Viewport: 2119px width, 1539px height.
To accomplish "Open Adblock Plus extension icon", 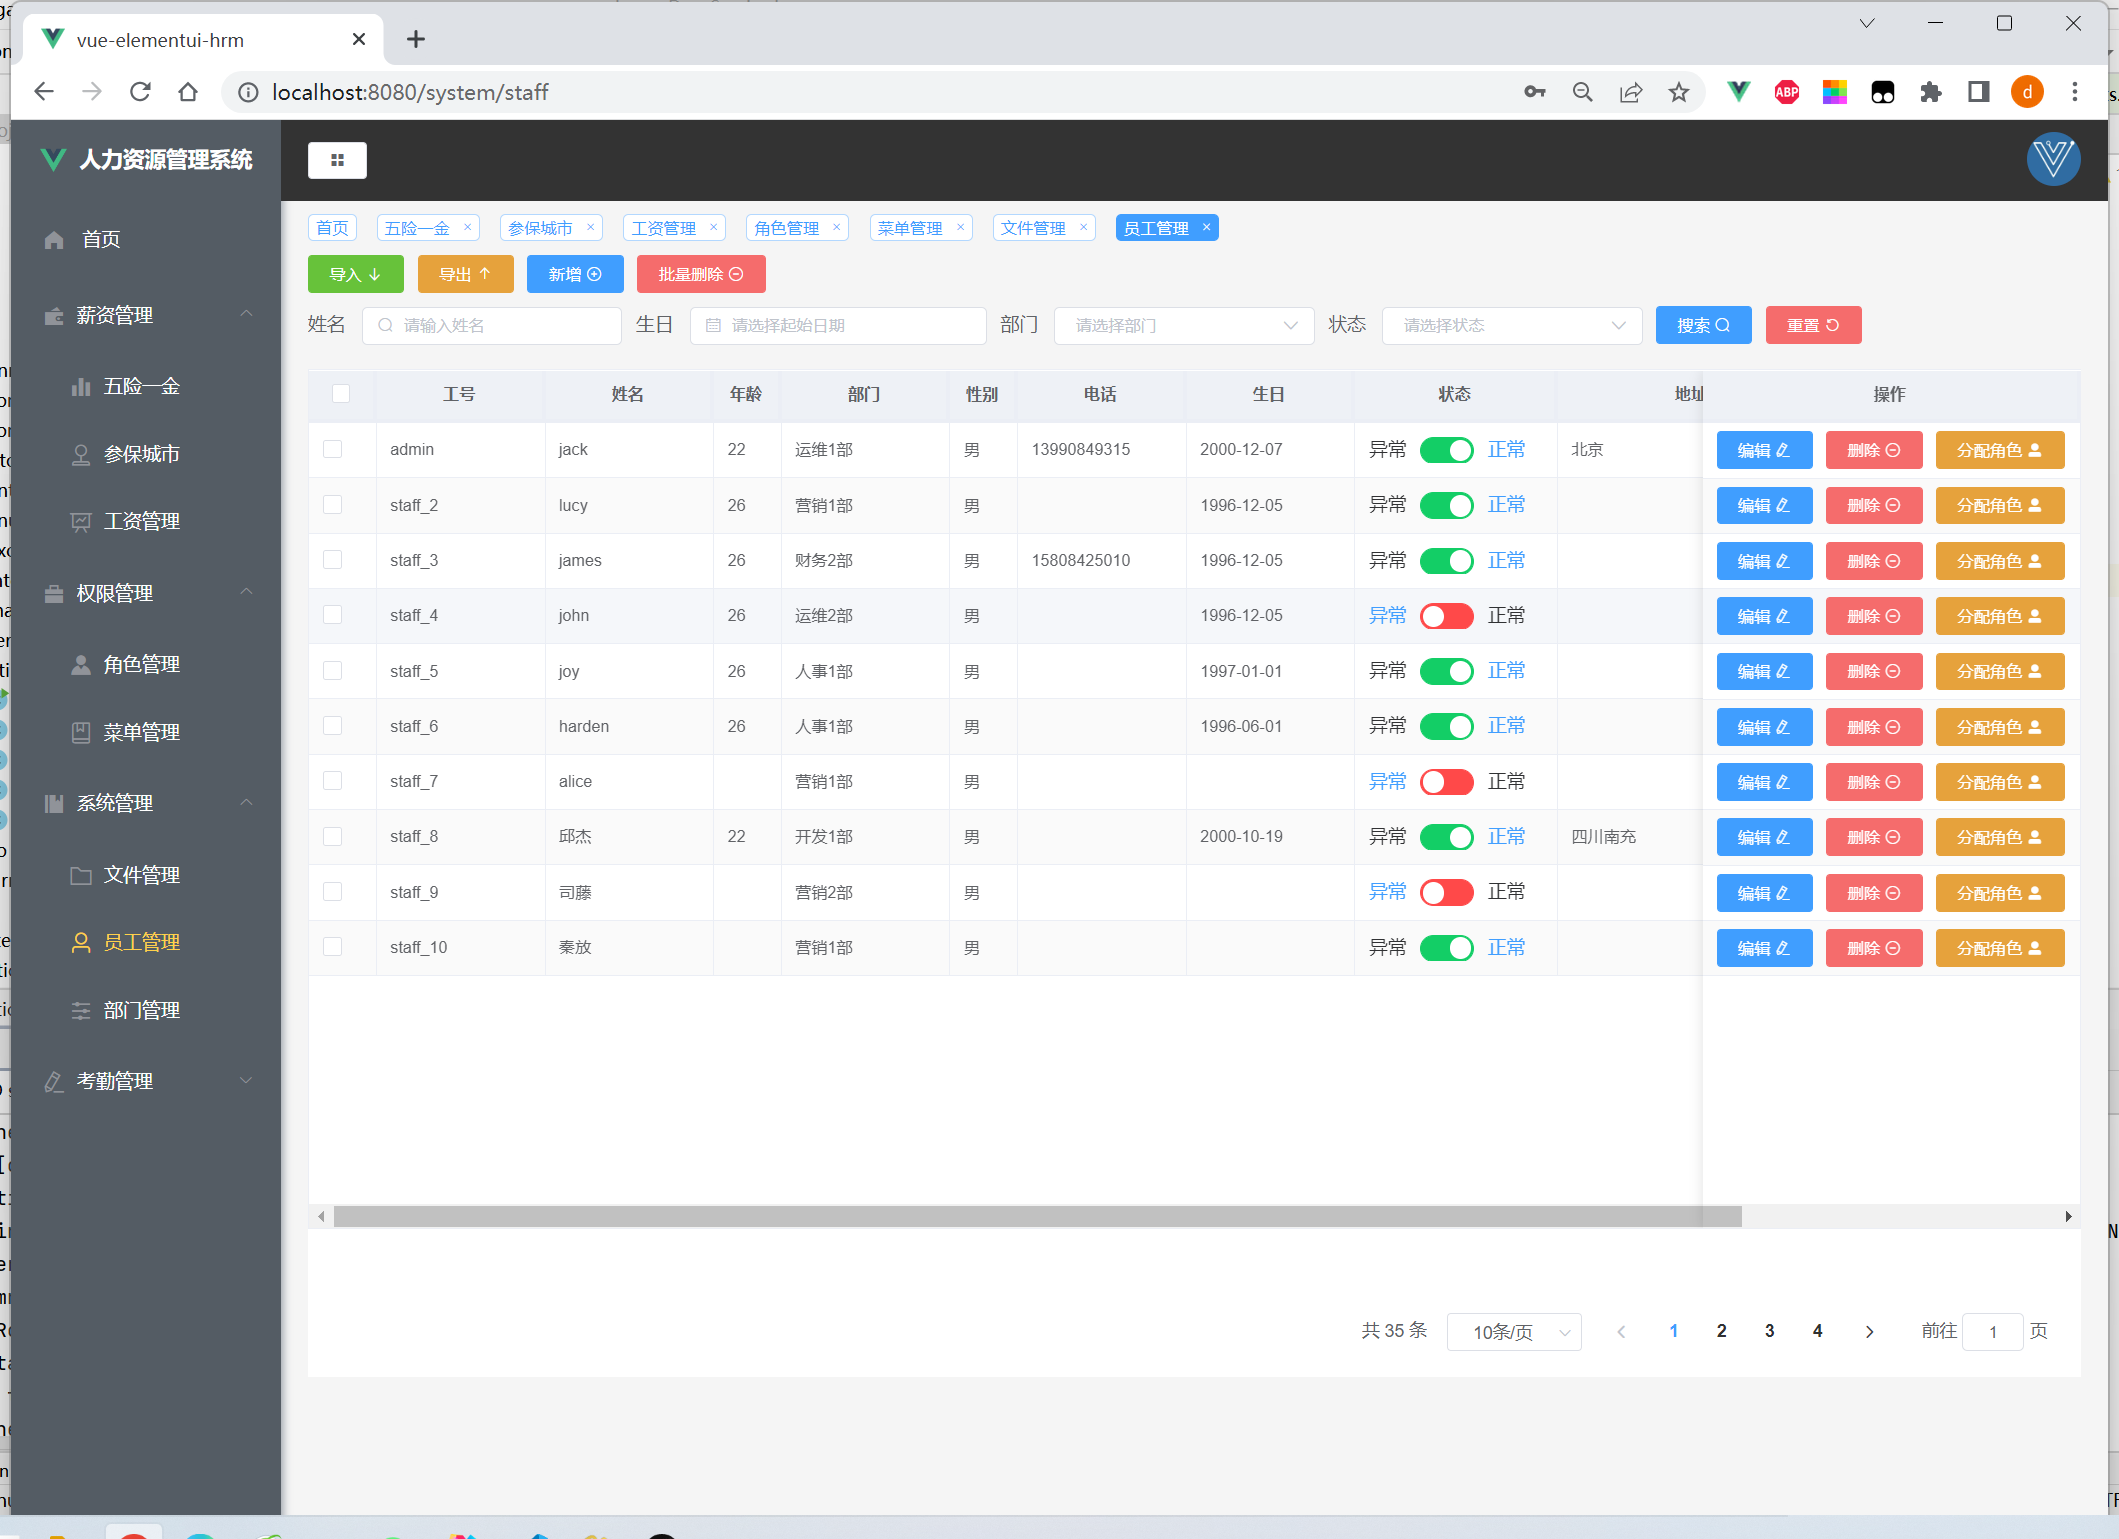I will 1786,92.
